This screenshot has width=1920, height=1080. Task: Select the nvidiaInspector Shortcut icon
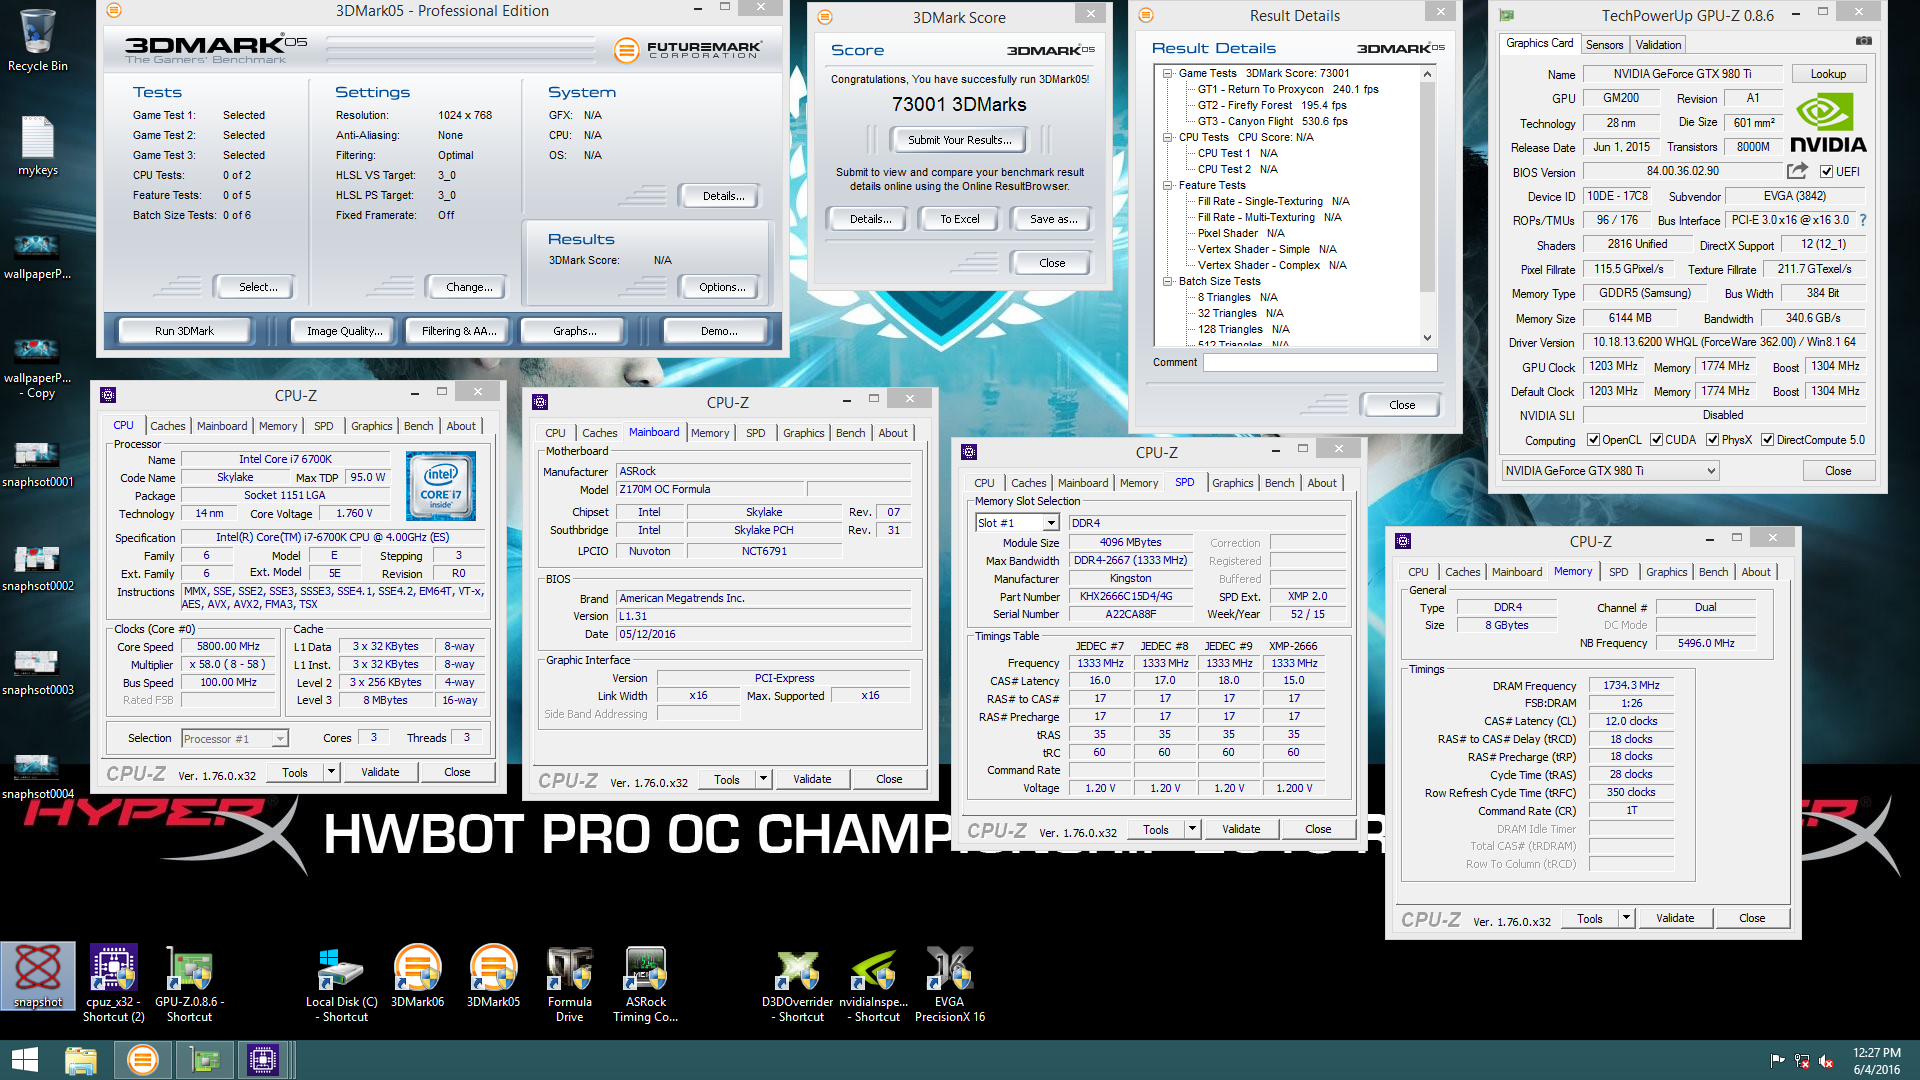point(873,984)
